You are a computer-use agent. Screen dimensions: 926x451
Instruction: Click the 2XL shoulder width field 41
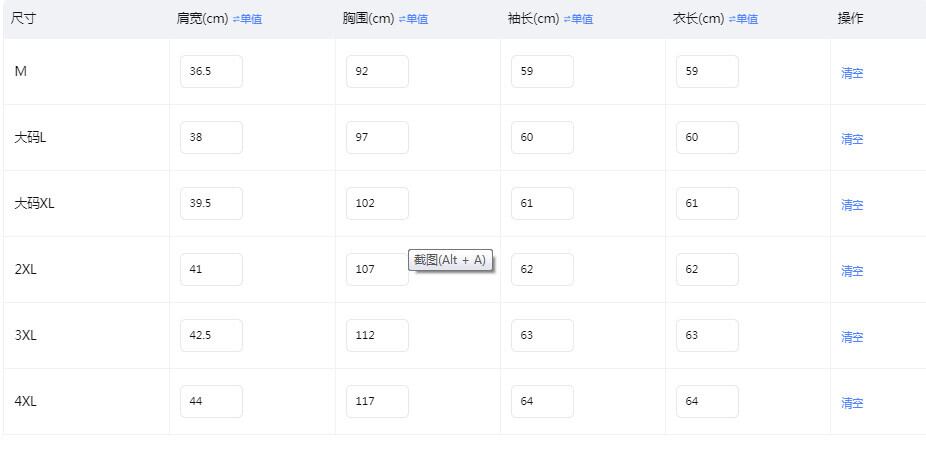(211, 270)
